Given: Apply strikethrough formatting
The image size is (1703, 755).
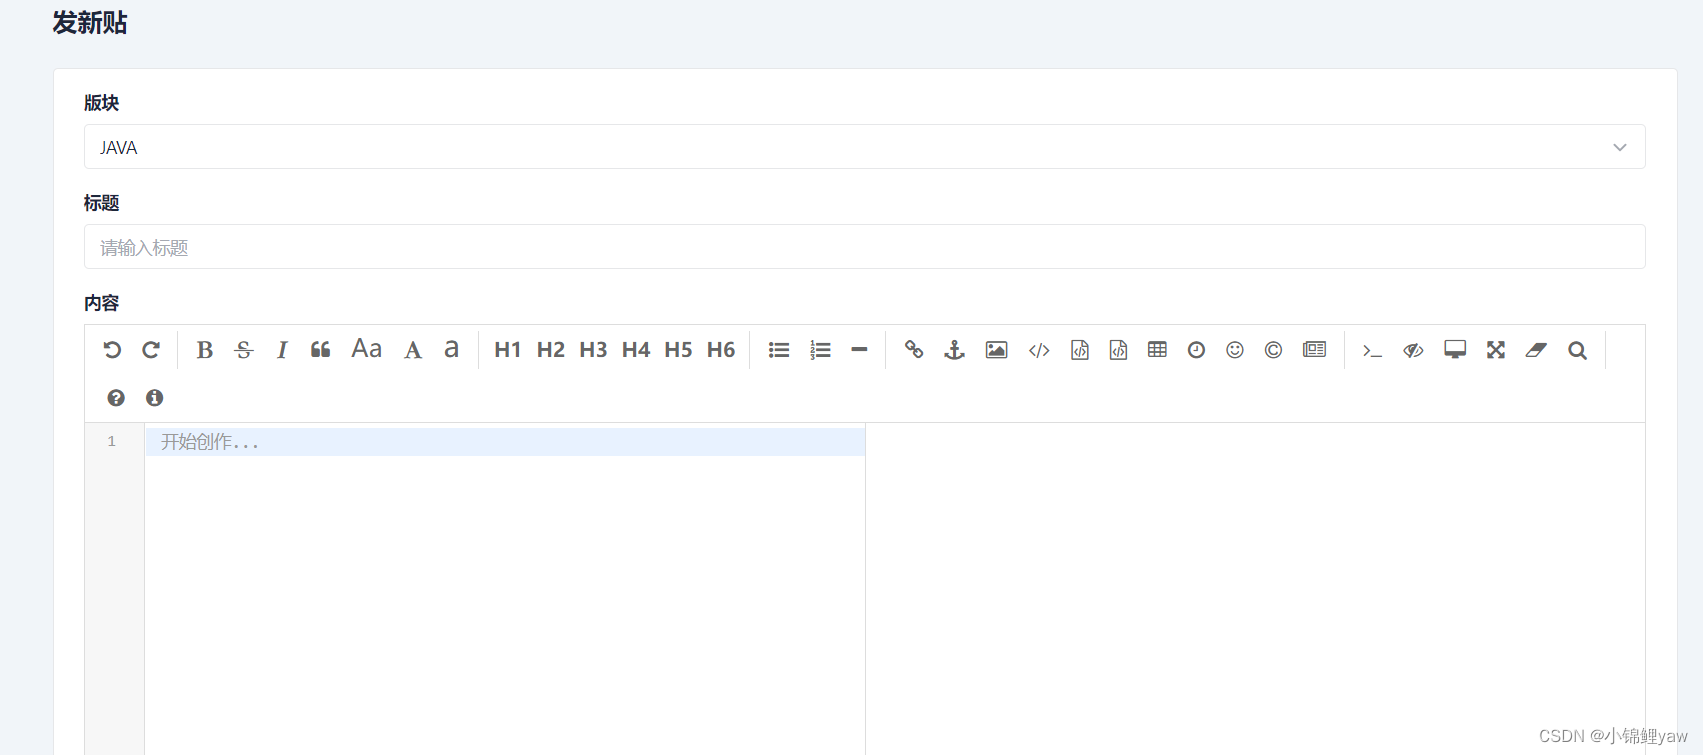Looking at the screenshot, I should click(x=244, y=350).
